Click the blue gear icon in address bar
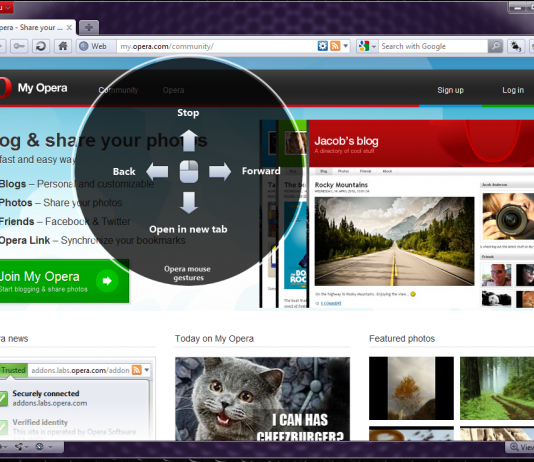Screen dimensions: 534x462 [x=323, y=46]
